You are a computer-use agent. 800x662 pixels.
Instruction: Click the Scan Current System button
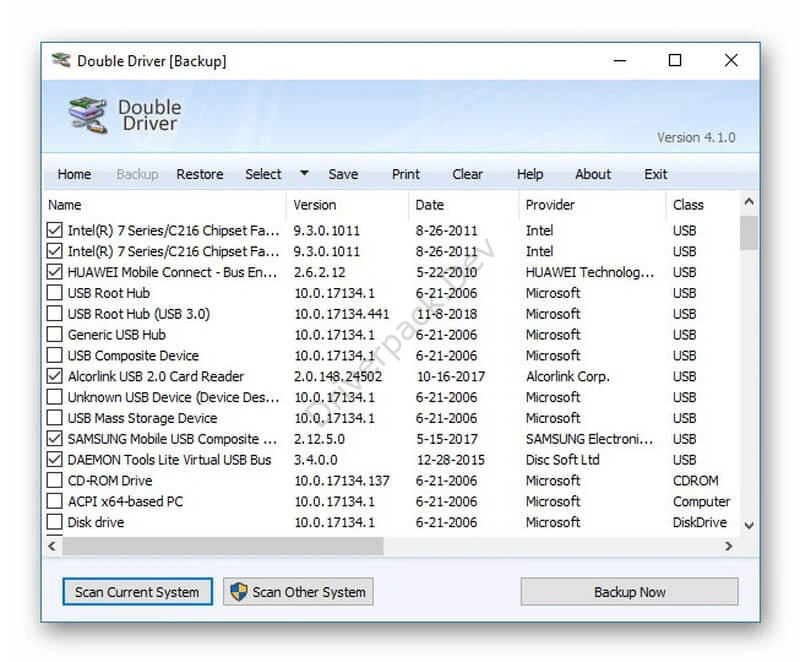point(137,592)
